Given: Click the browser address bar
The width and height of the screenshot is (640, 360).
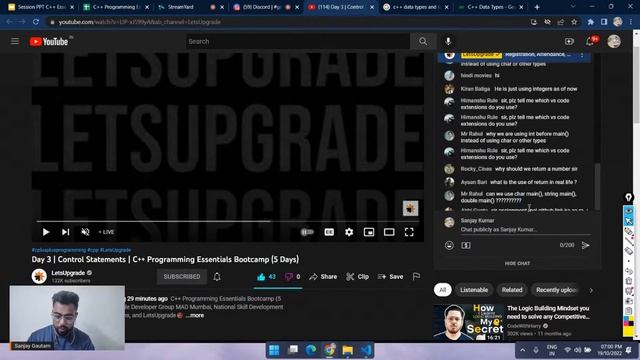Looking at the screenshot, I should point(286,22).
